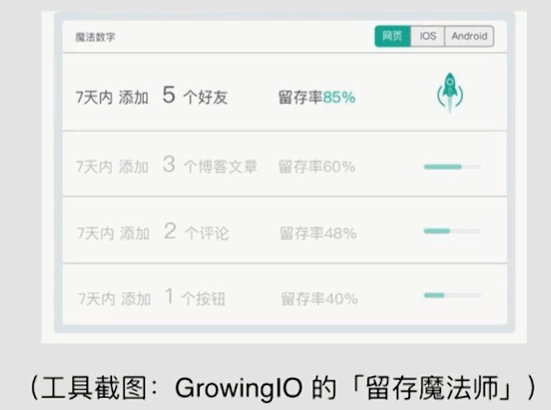The height and width of the screenshot is (410, 551).
Task: Click the large number 2
Action: click(x=170, y=231)
